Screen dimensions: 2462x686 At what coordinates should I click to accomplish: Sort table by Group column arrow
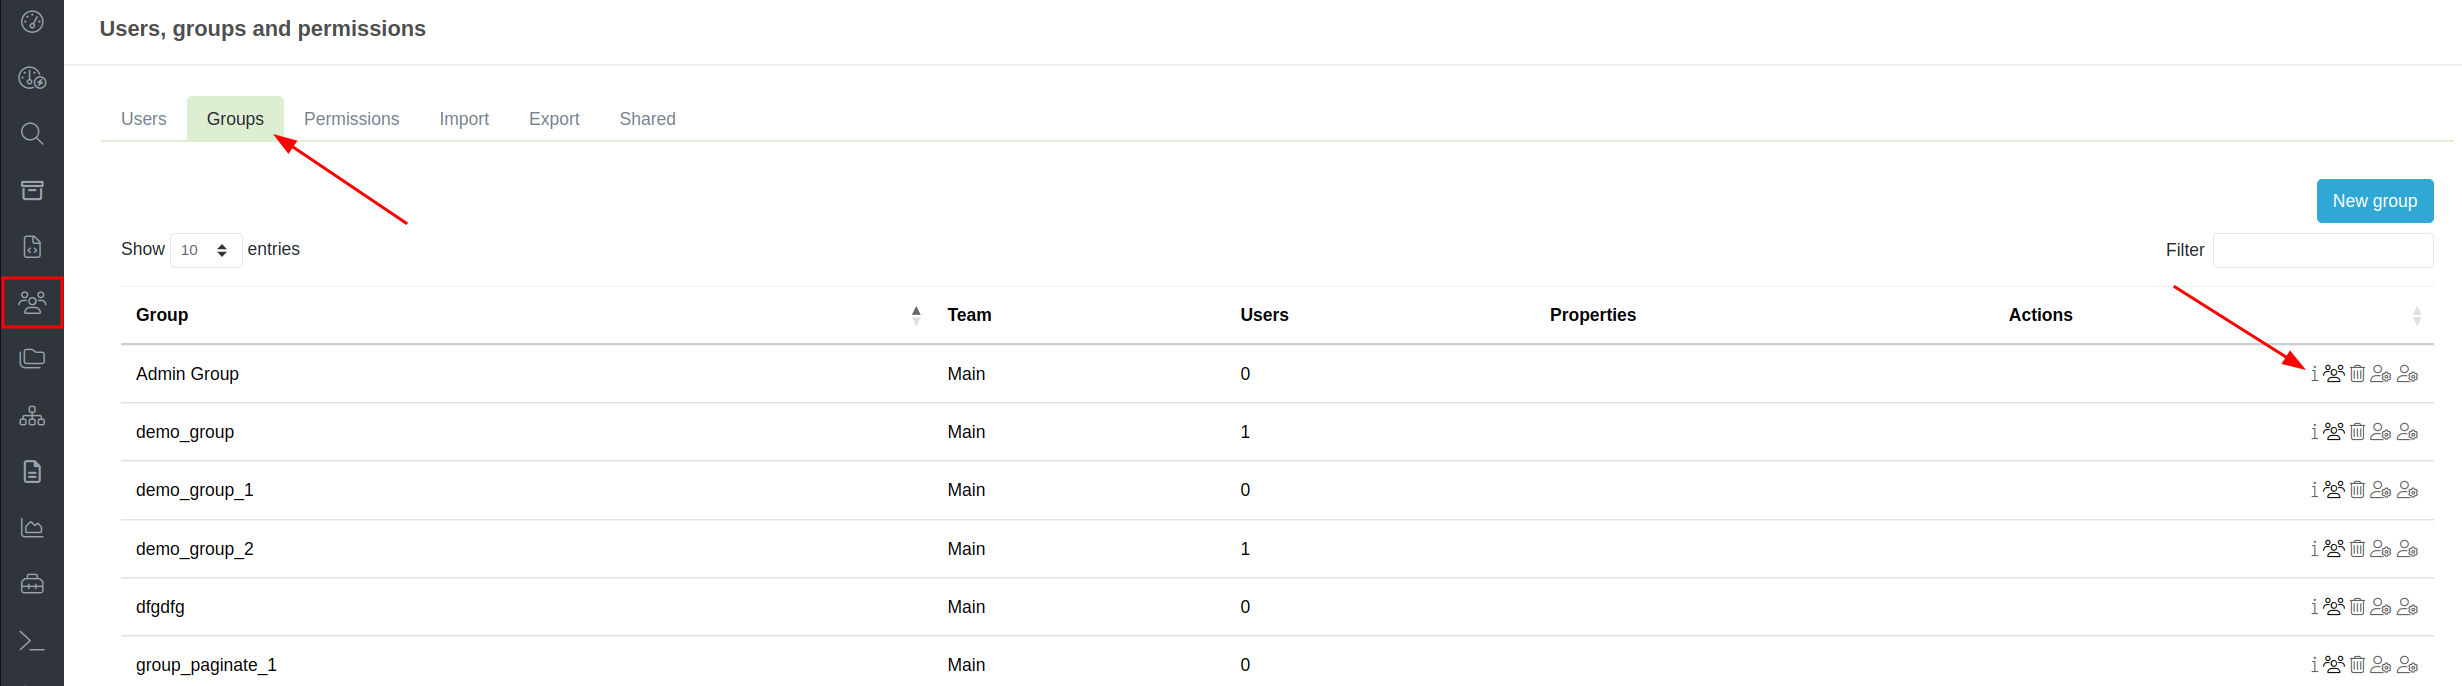pyautogui.click(x=916, y=315)
